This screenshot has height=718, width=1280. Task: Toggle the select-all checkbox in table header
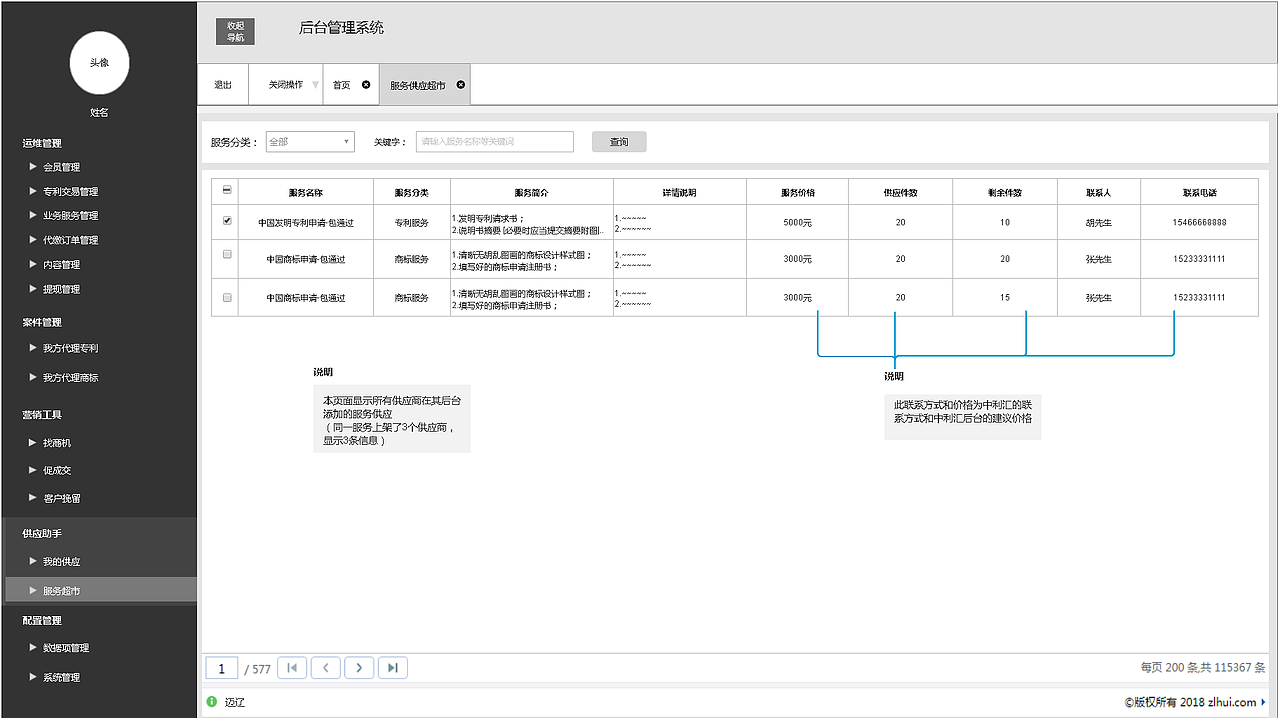(227, 191)
